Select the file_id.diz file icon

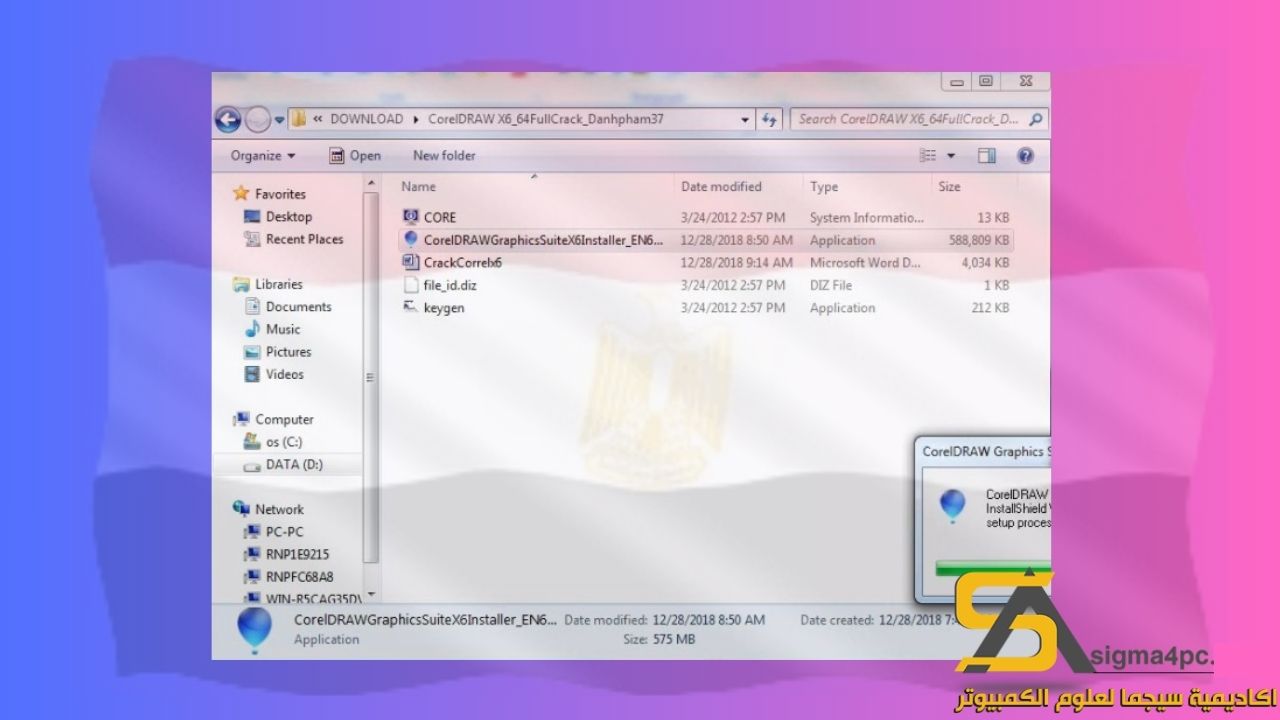pyautogui.click(x=410, y=285)
